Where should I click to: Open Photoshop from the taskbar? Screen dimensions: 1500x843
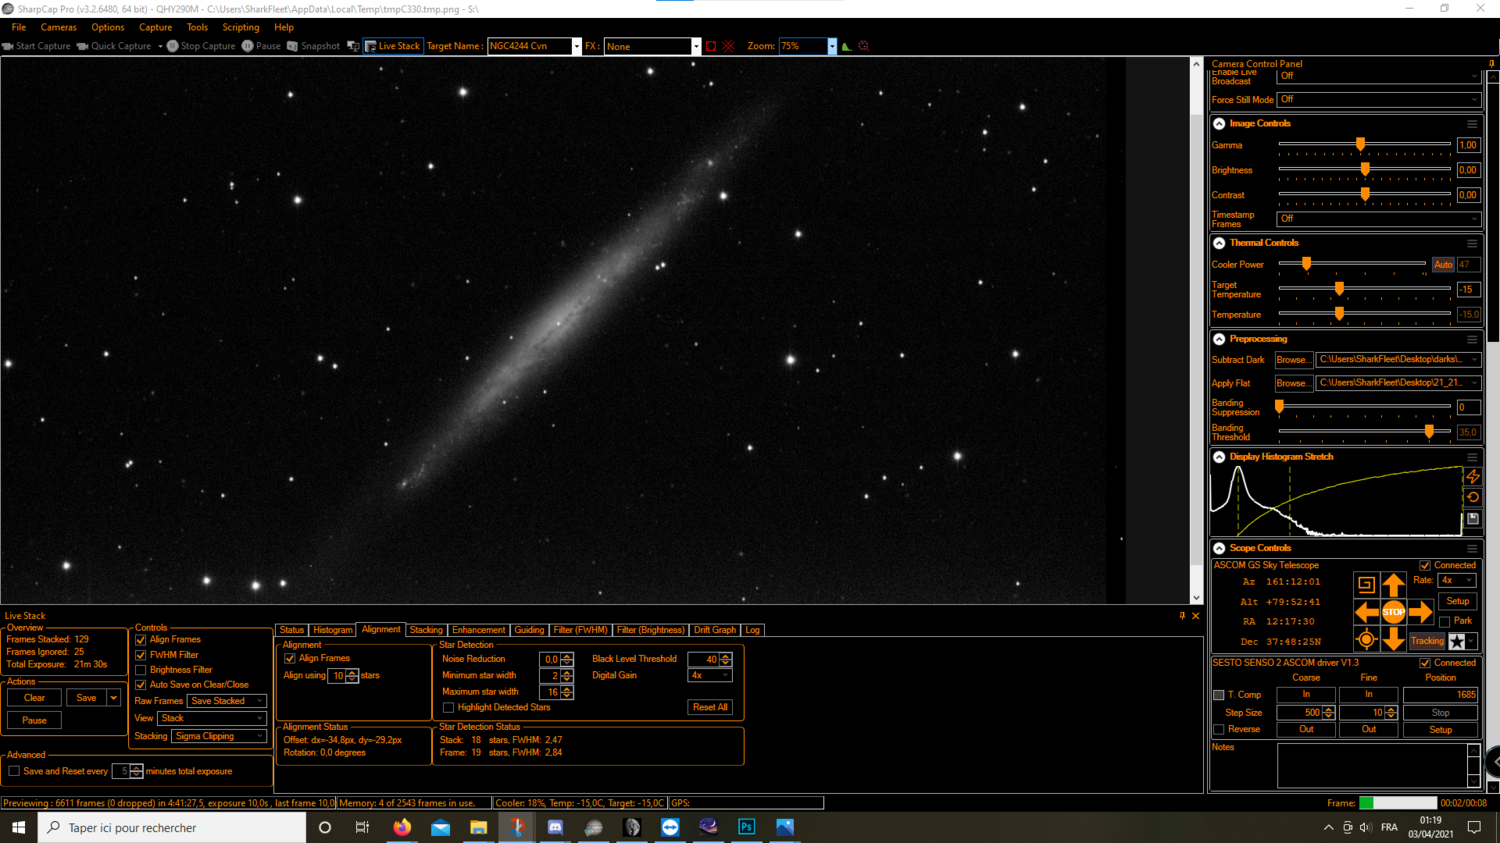click(747, 827)
